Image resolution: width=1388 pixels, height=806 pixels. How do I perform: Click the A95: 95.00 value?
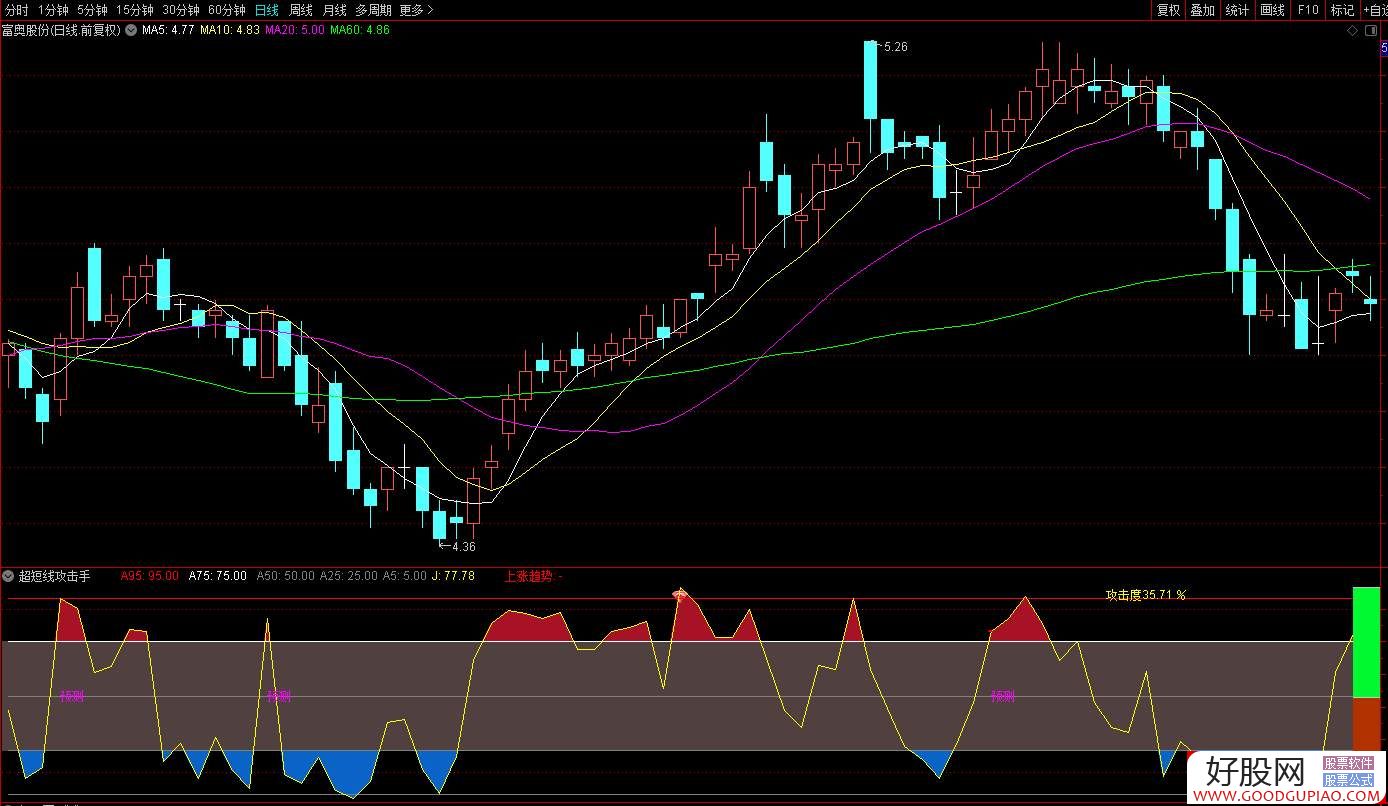coord(149,576)
